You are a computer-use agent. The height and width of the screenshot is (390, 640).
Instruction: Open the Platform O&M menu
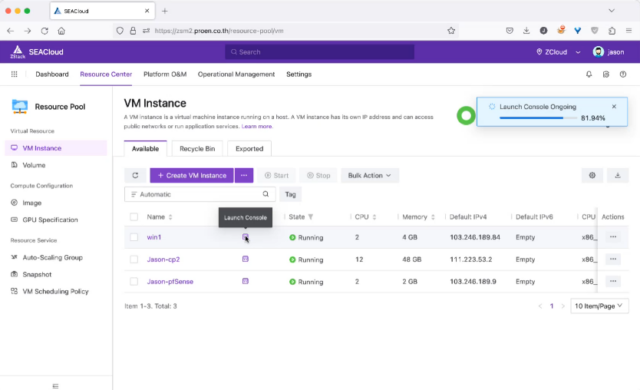[165, 74]
